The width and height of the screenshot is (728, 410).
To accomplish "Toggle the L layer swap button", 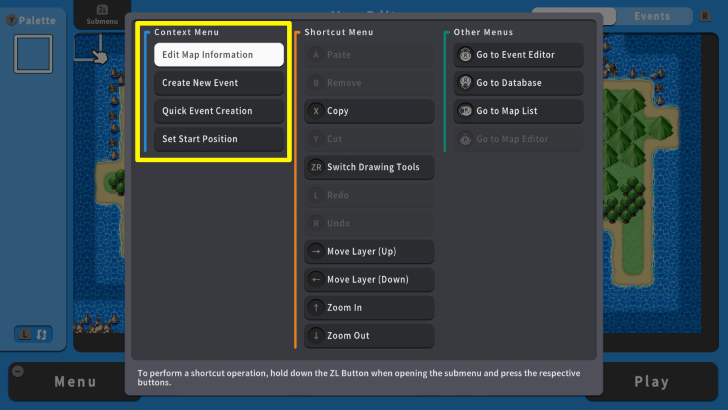I will [33, 334].
